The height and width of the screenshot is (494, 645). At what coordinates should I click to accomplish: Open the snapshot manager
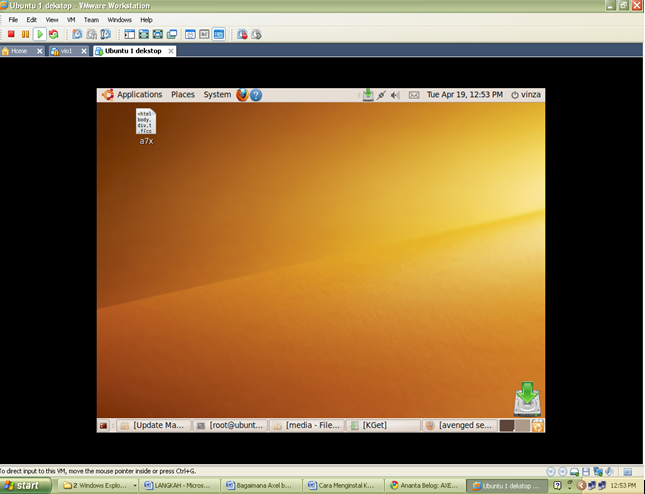point(106,34)
